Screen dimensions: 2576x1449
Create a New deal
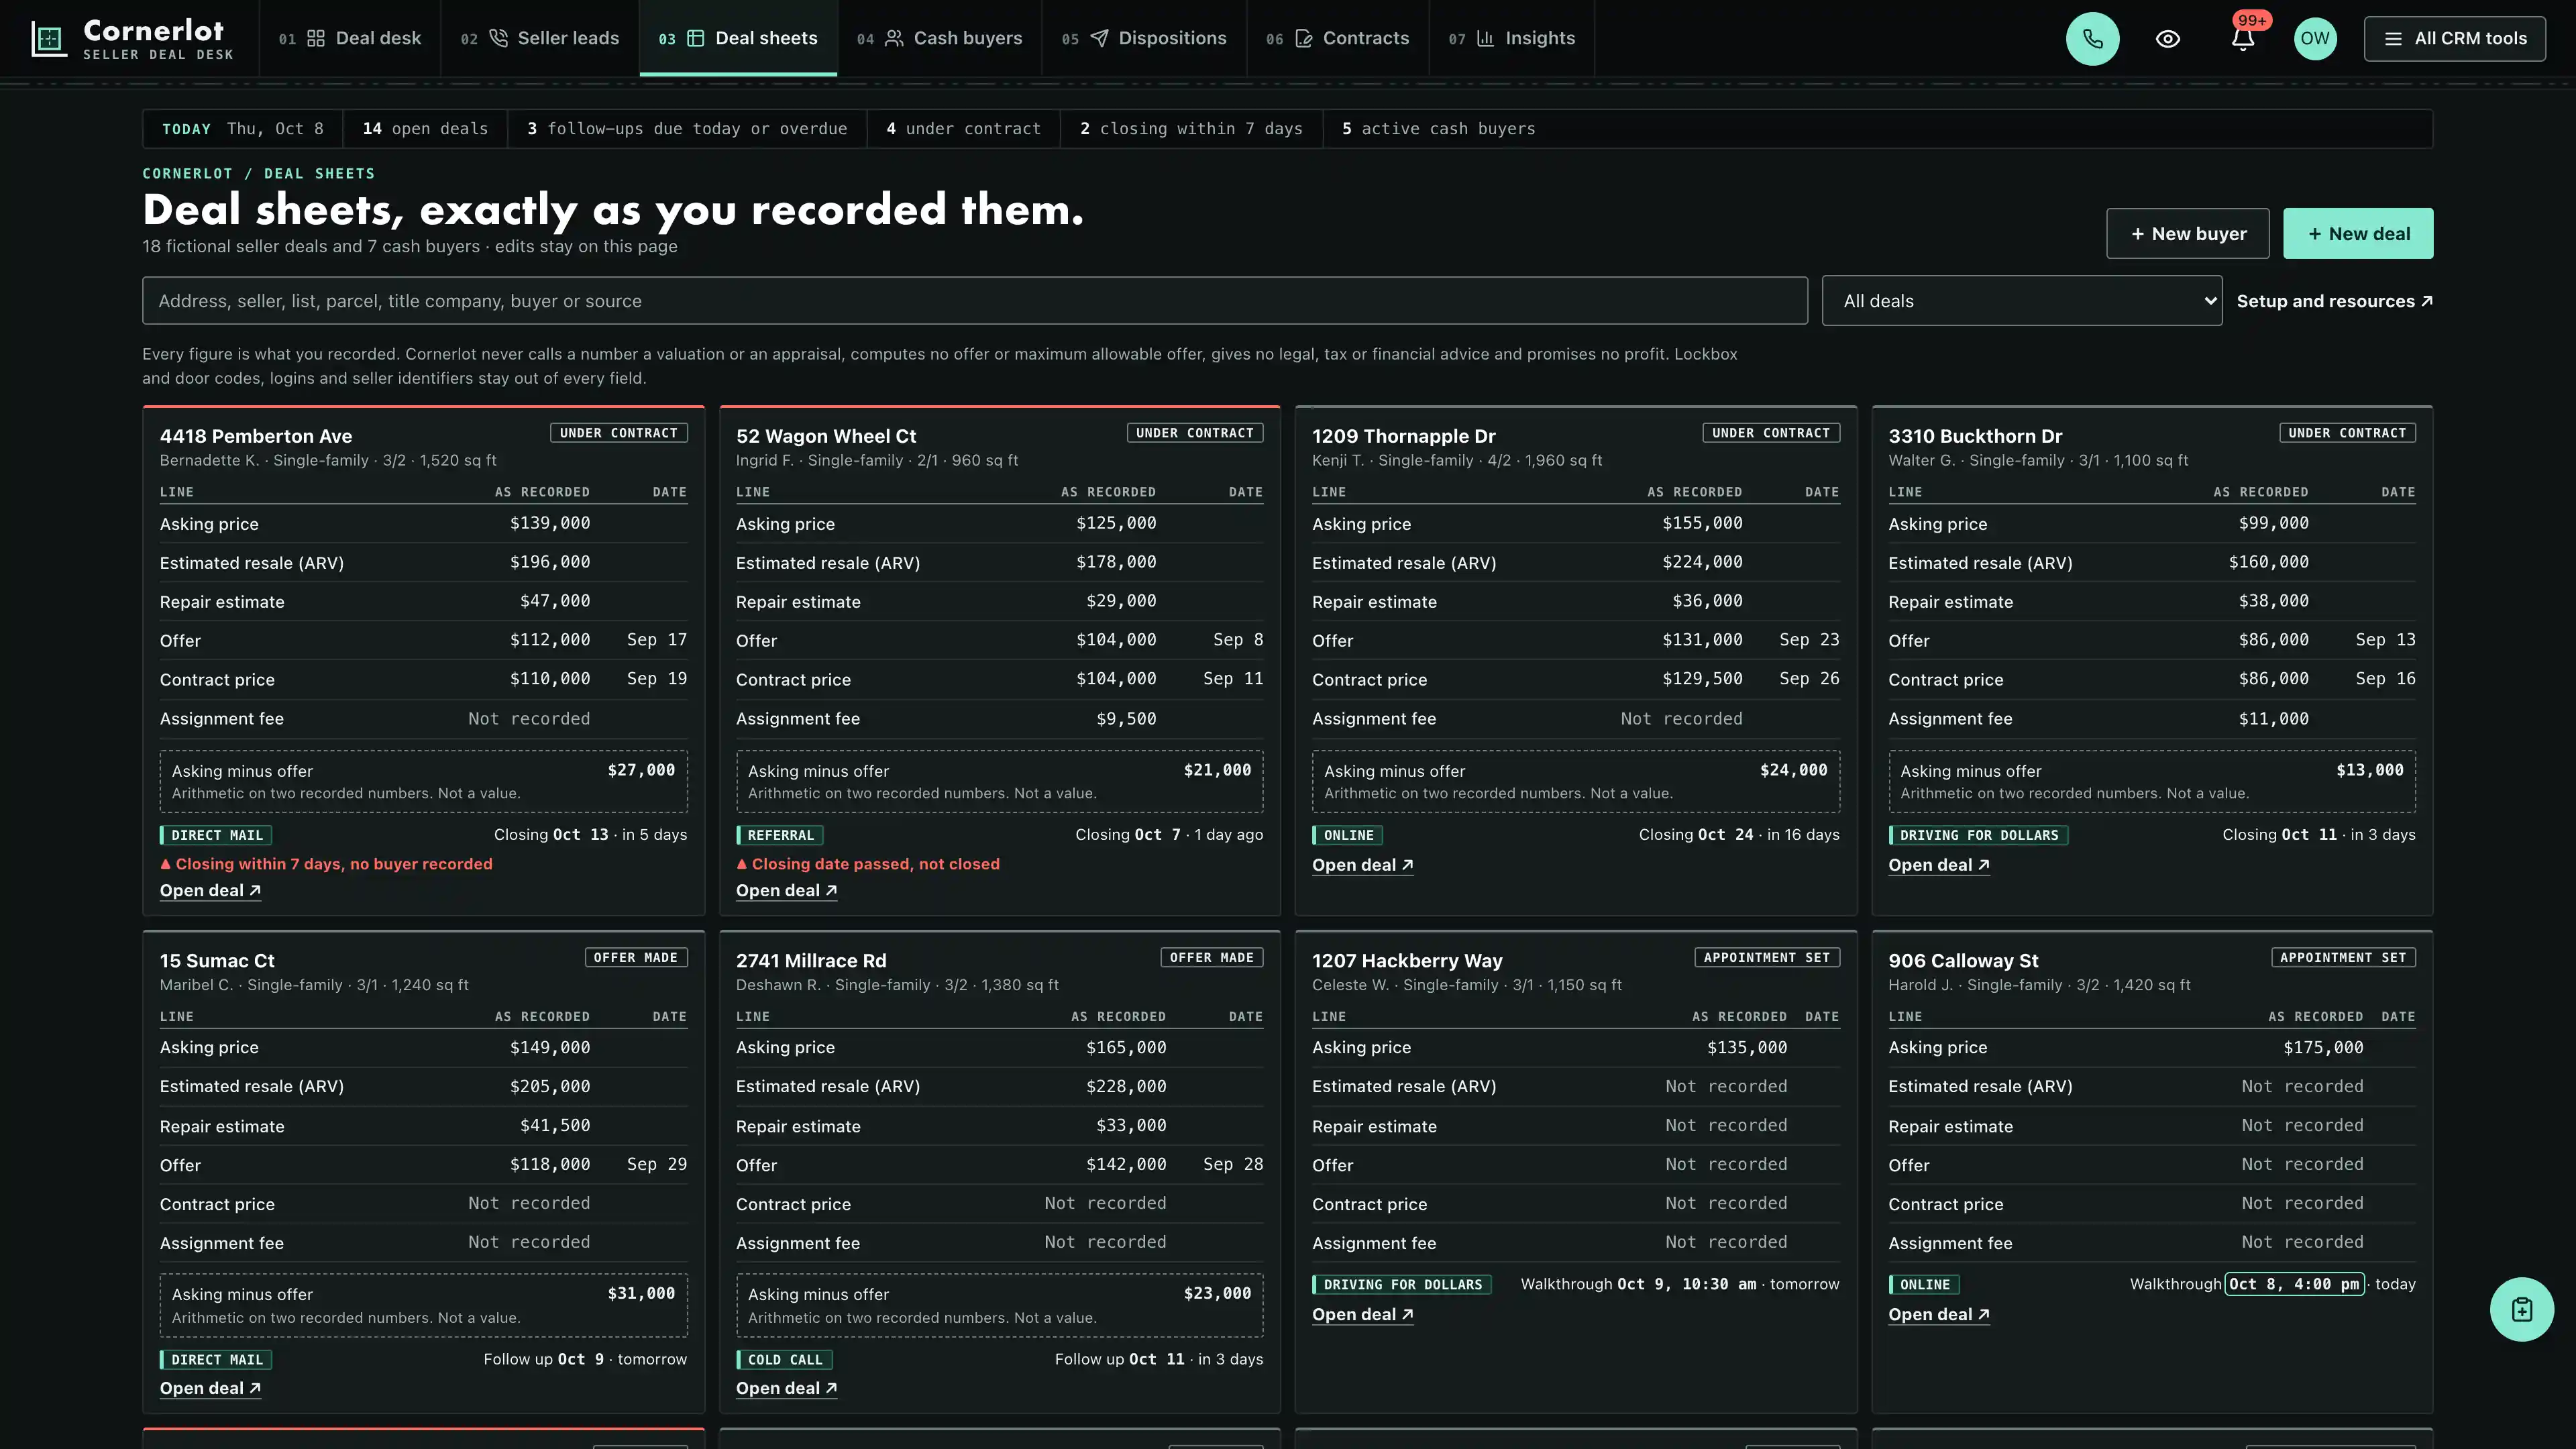2358,234
